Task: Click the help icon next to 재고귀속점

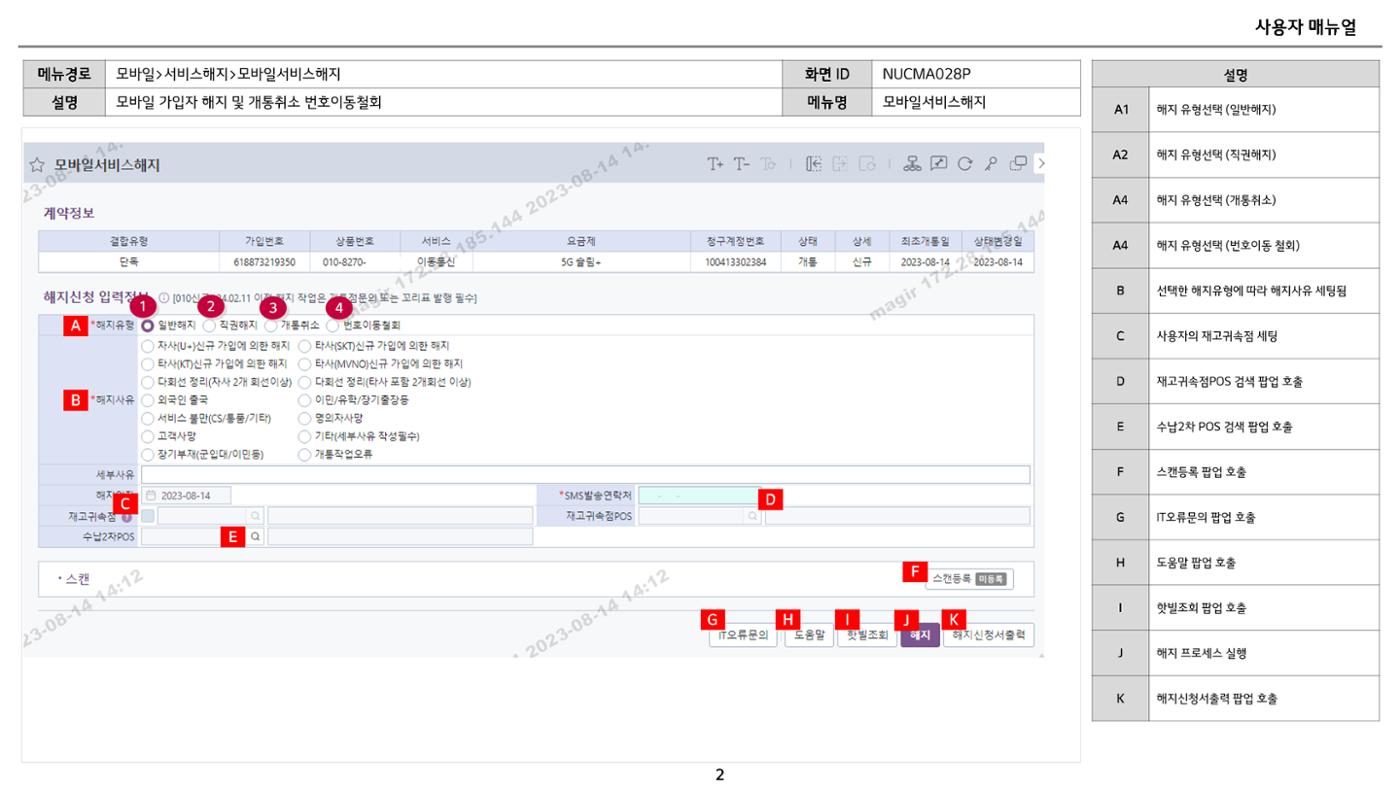Action: tap(127, 517)
